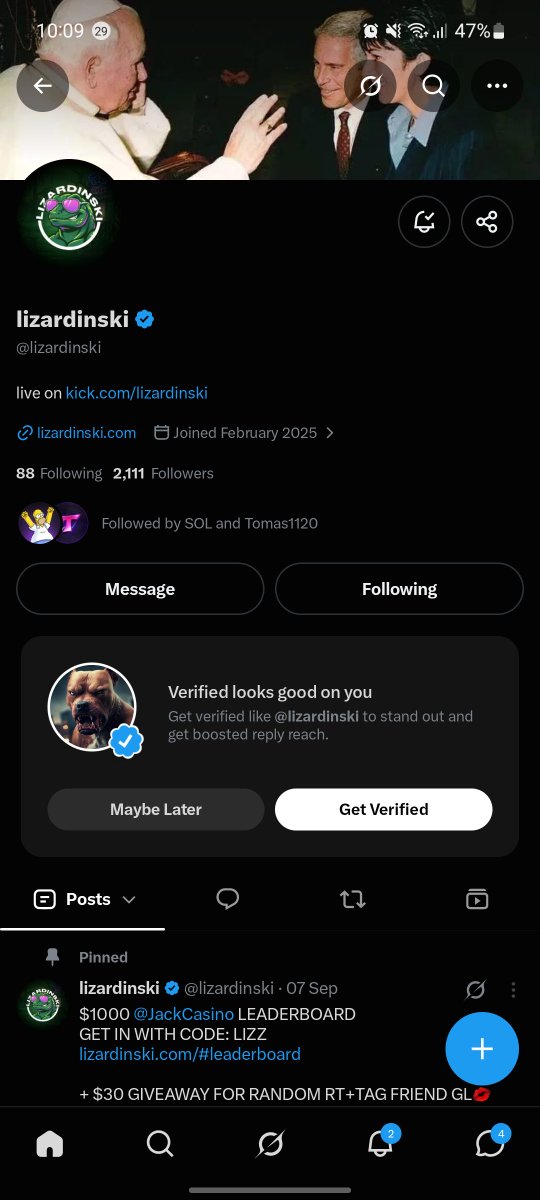
Task: Share the lizardinski profile
Action: pos(487,222)
